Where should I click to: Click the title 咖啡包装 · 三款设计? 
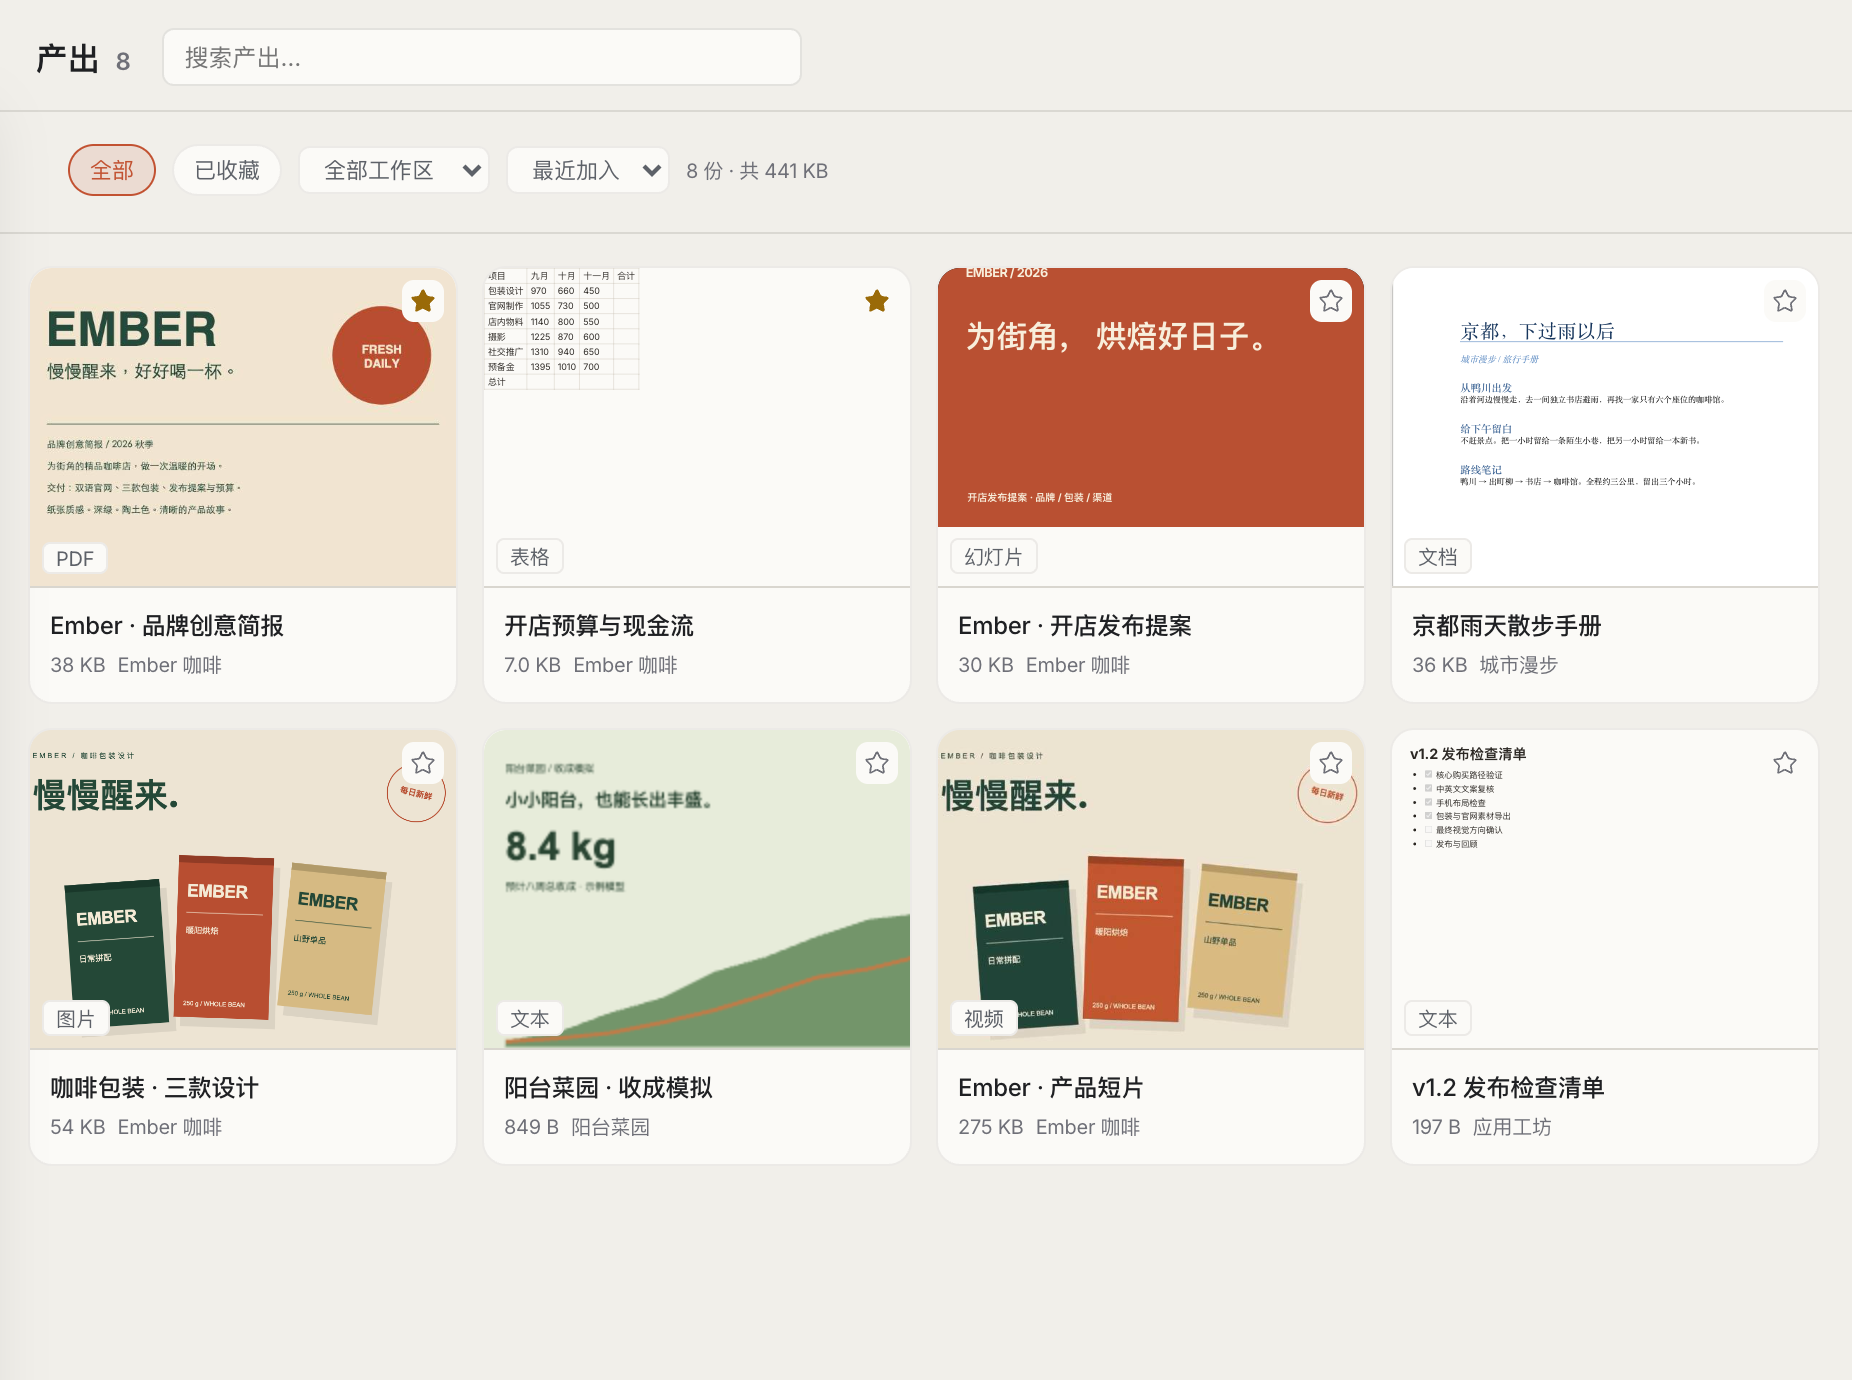pyautogui.click(x=155, y=1088)
